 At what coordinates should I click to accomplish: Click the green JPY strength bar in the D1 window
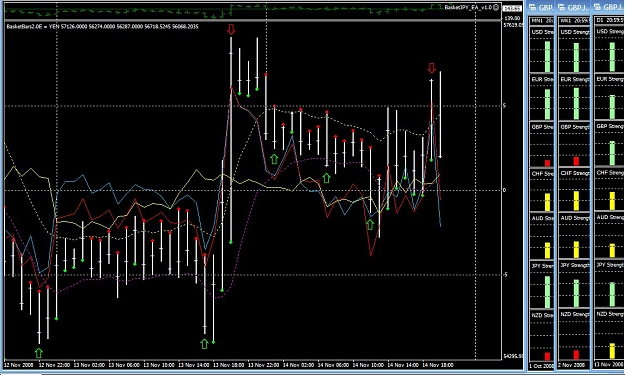tap(612, 294)
